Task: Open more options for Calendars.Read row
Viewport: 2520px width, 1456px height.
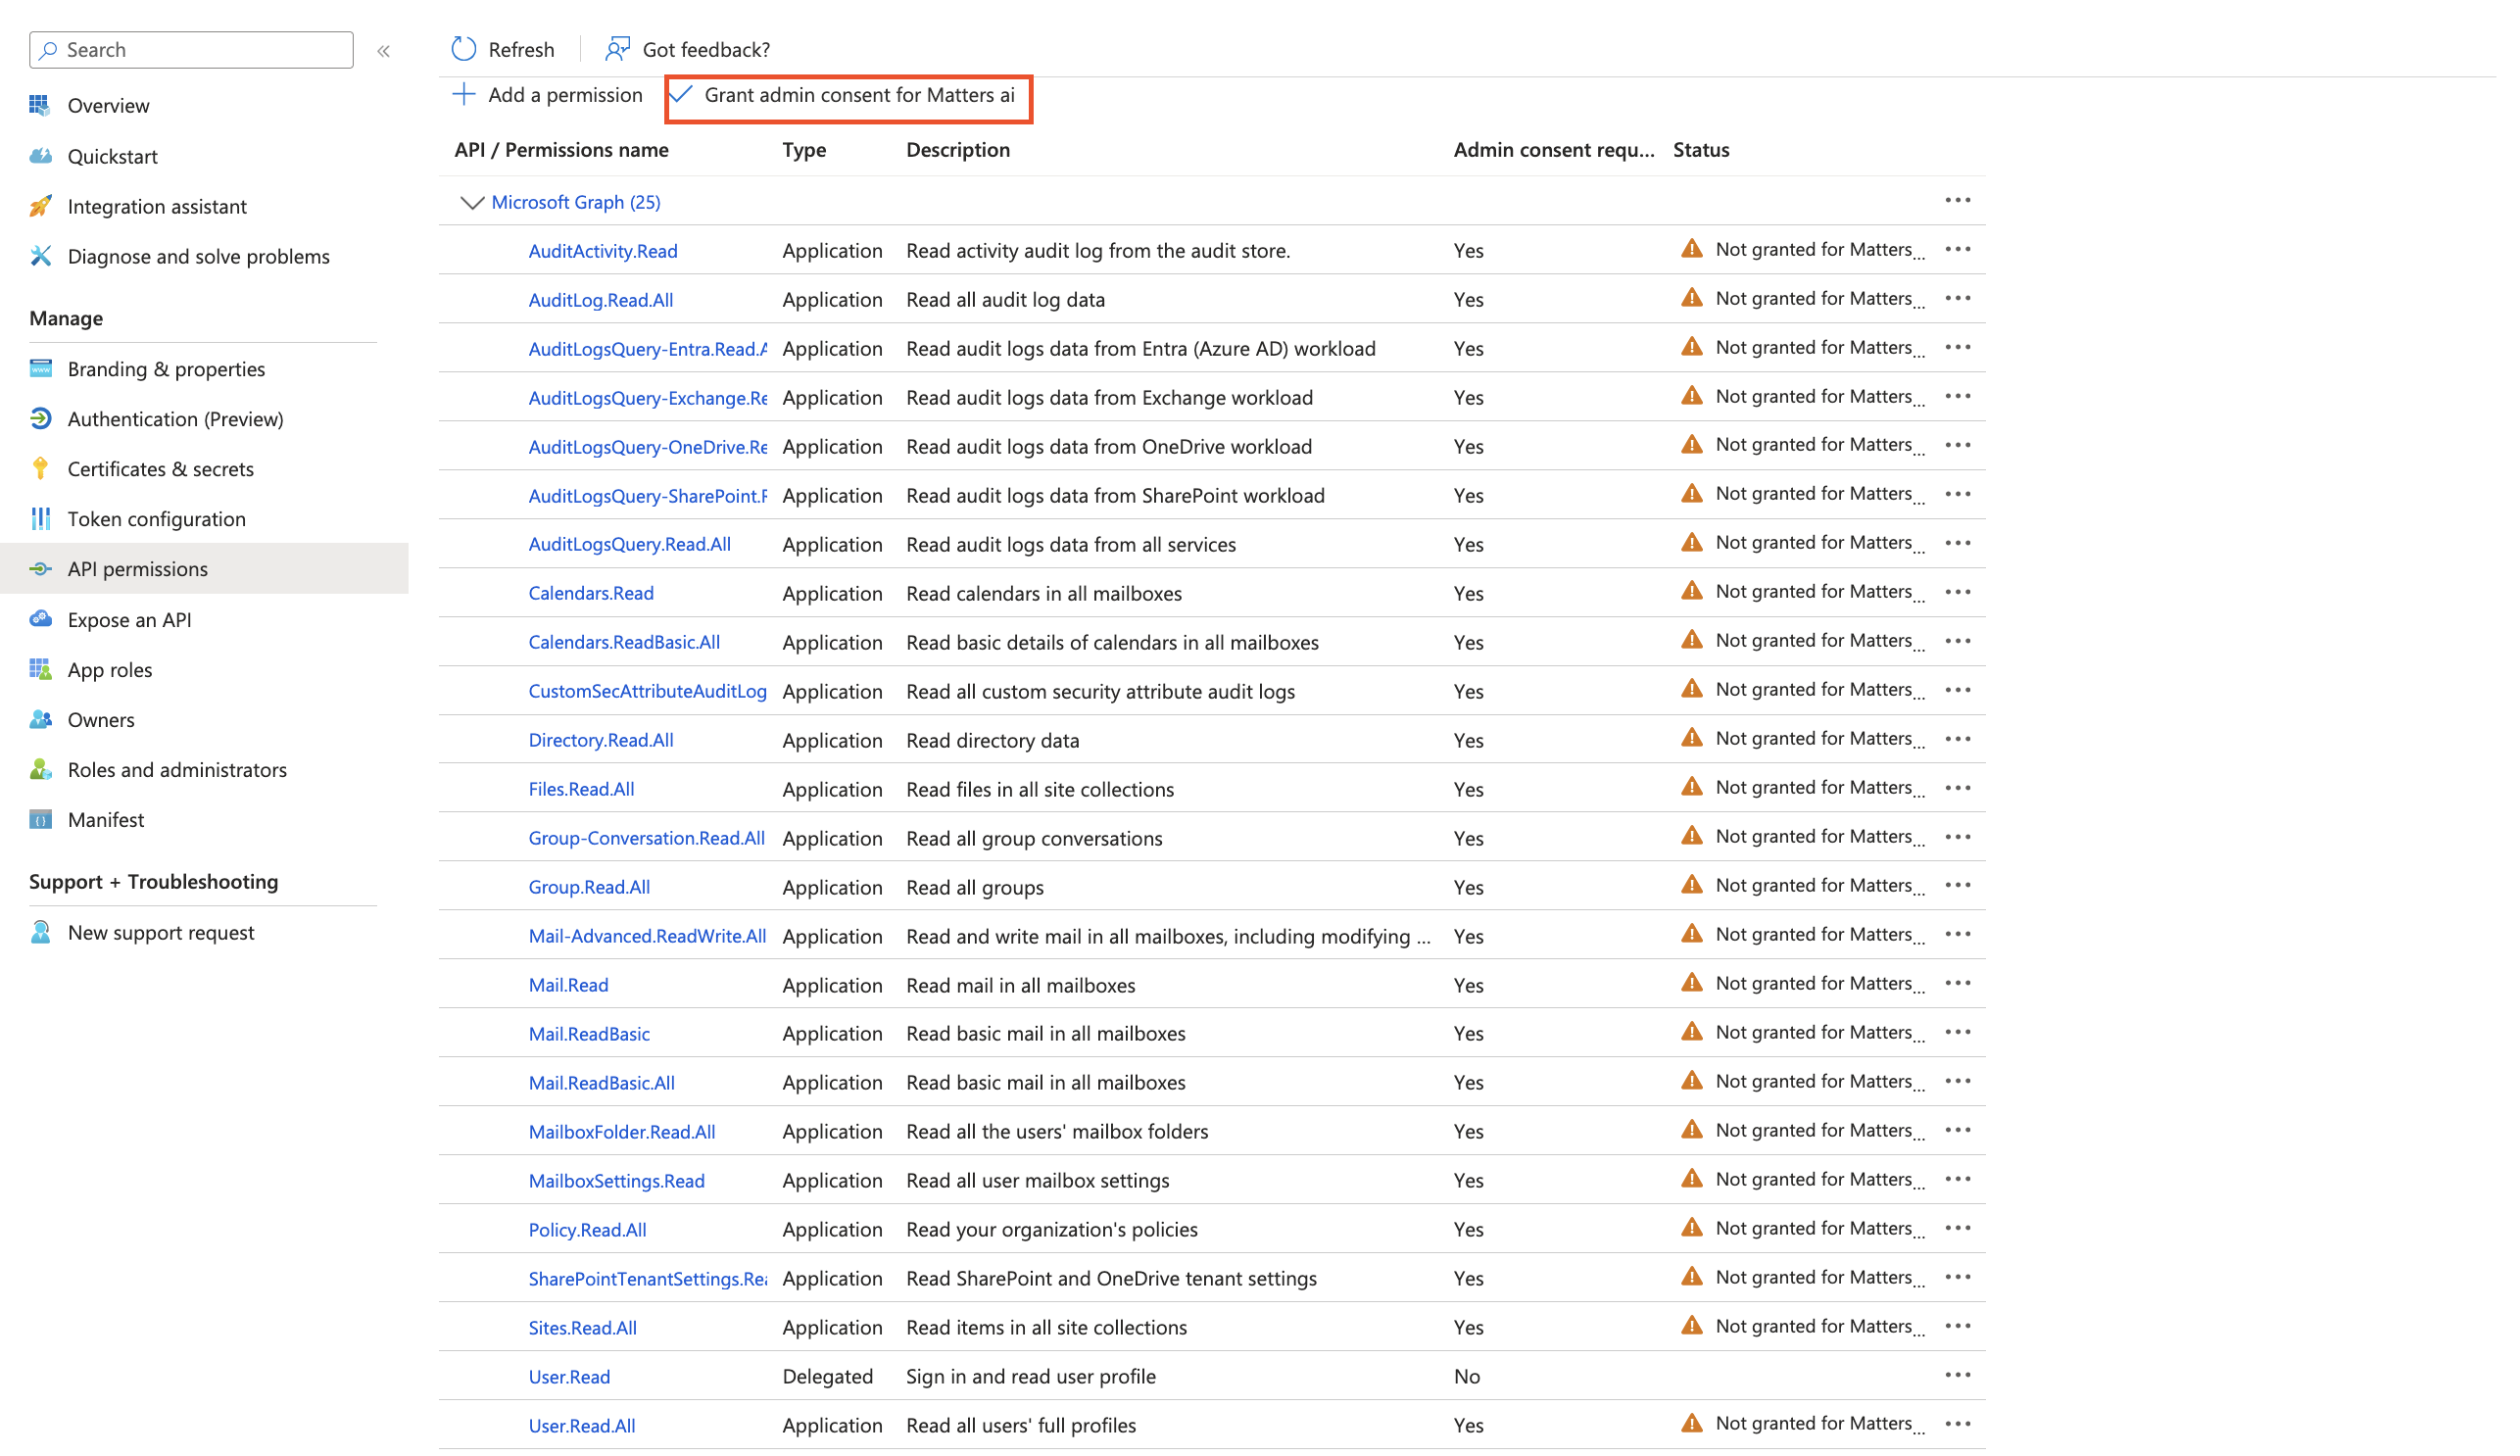Action: (x=1957, y=592)
